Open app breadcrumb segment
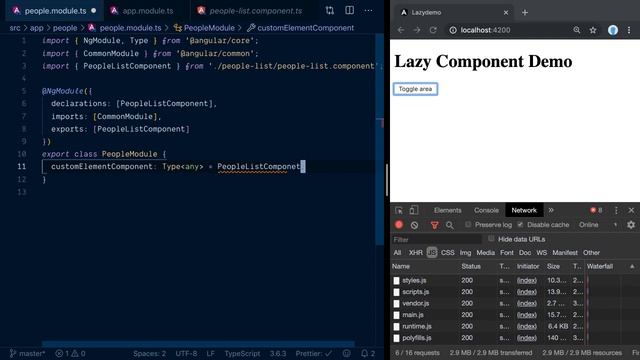The image size is (640, 360). [36, 28]
